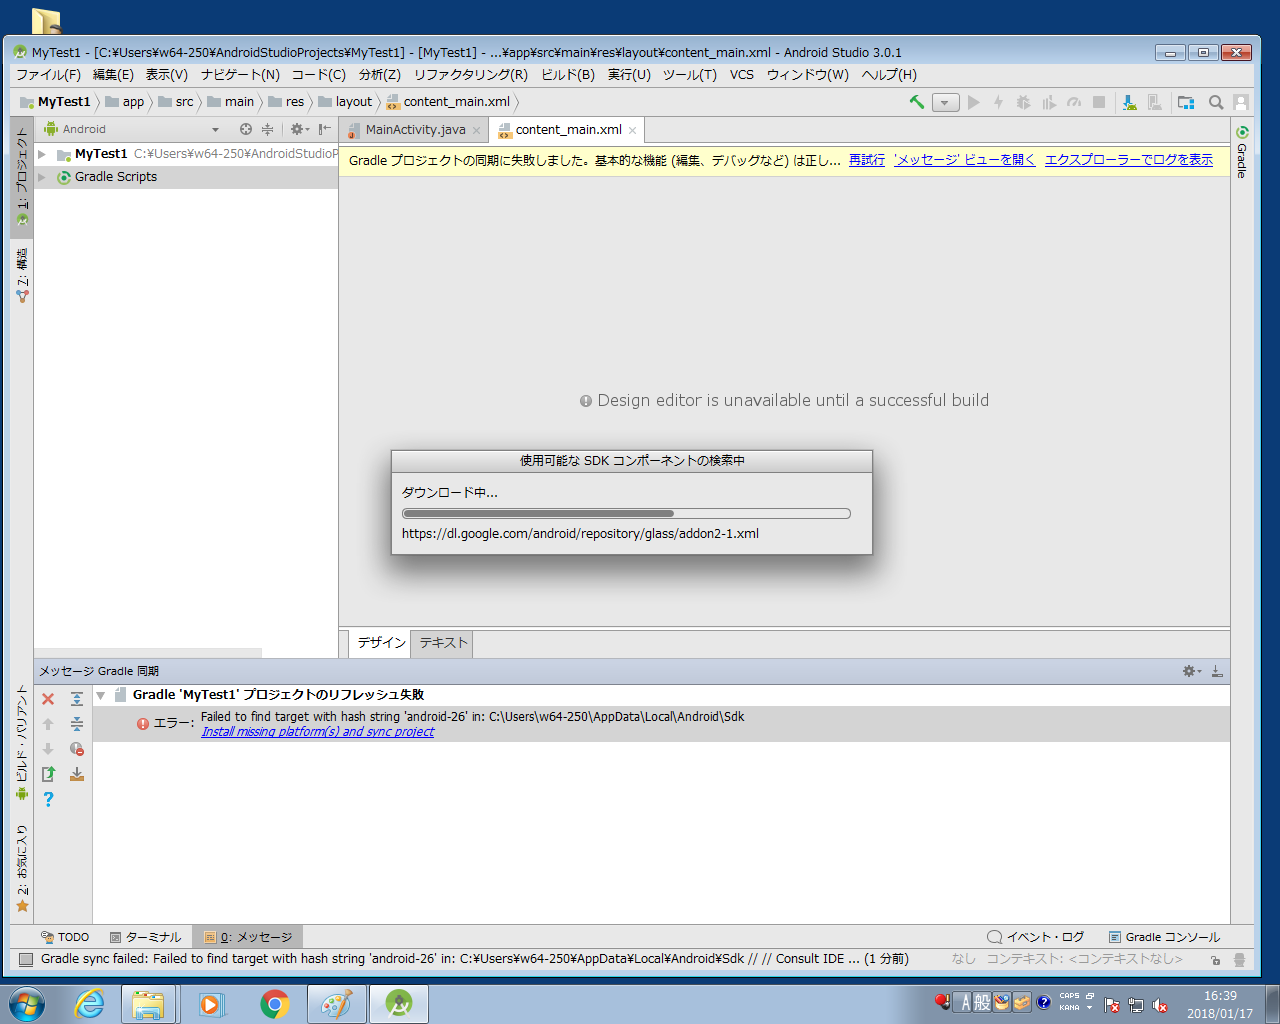1280x1024 pixels.
Task: Click the Stop square icon
Action: coord(1099,102)
